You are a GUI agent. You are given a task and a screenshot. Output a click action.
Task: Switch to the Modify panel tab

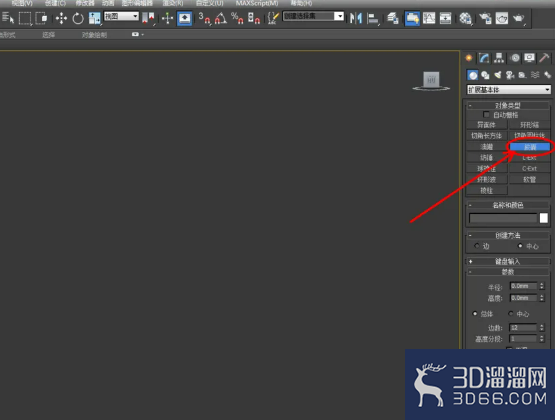pyautogui.click(x=484, y=58)
